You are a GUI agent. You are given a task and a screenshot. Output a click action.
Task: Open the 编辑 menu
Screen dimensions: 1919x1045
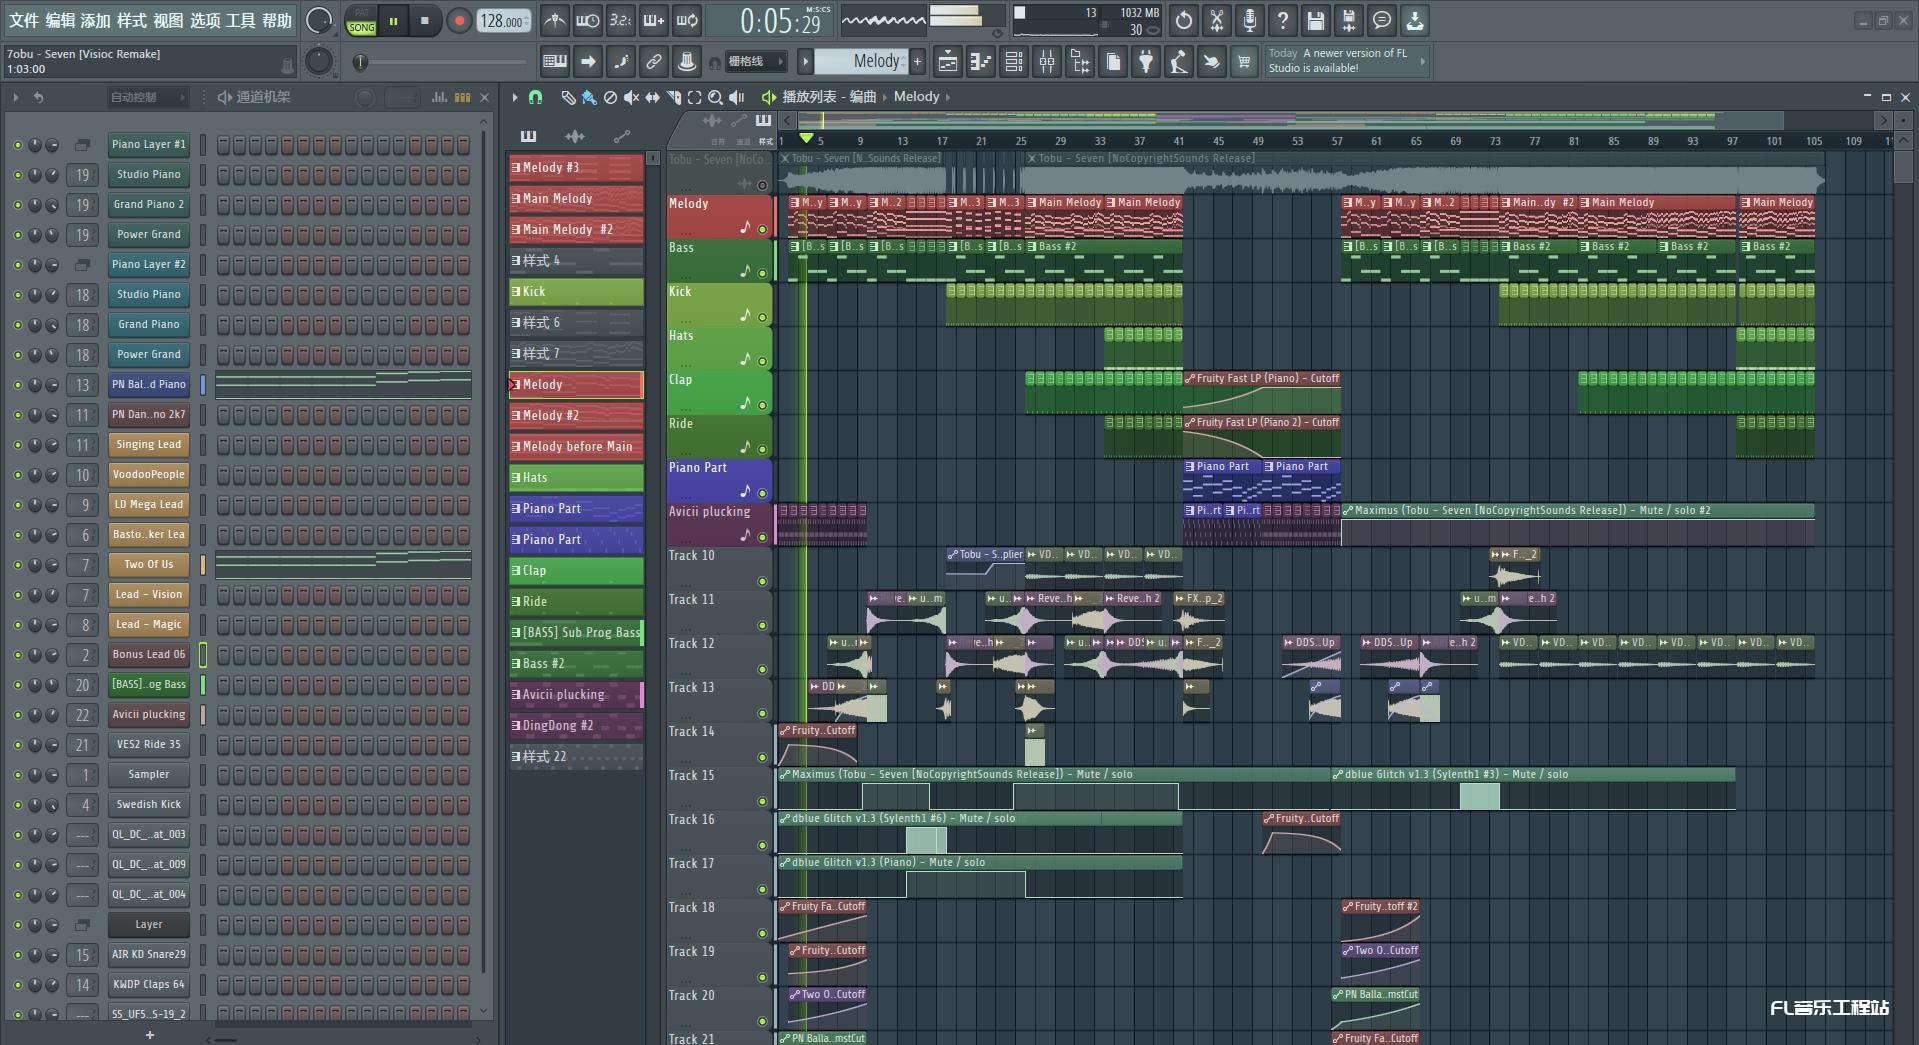coord(59,20)
